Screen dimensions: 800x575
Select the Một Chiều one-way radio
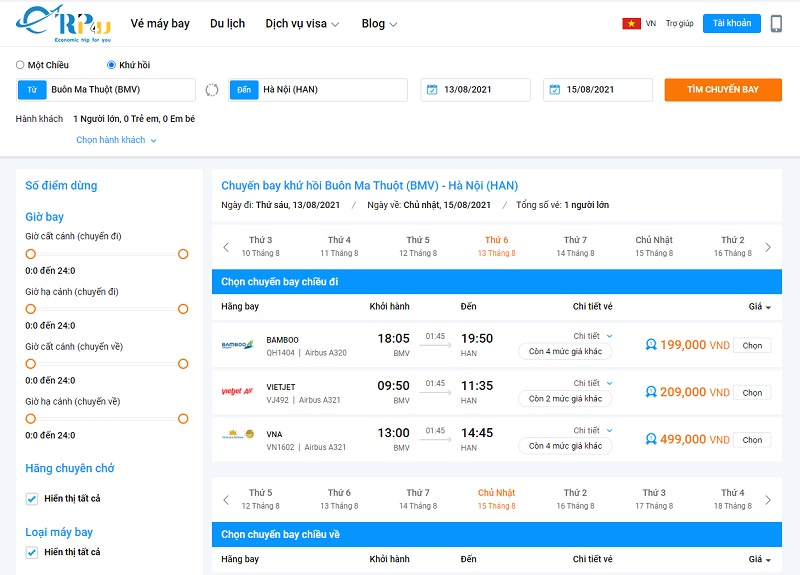click(x=20, y=65)
